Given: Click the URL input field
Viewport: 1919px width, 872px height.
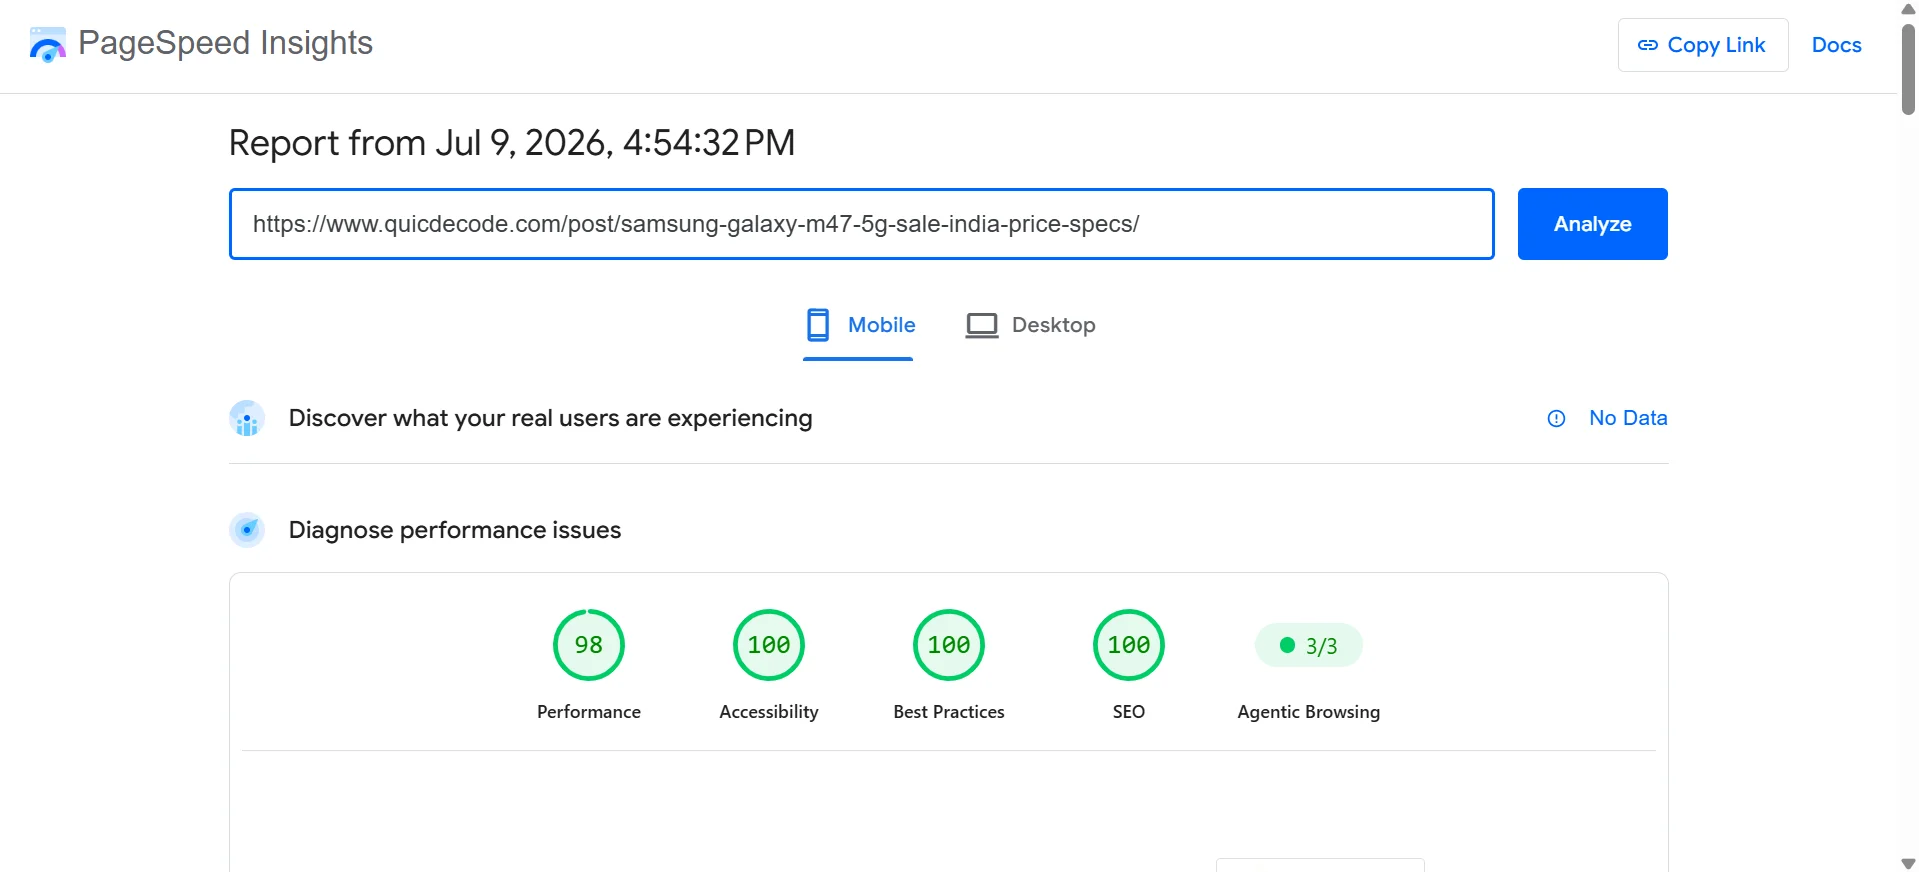Looking at the screenshot, I should click(x=861, y=224).
